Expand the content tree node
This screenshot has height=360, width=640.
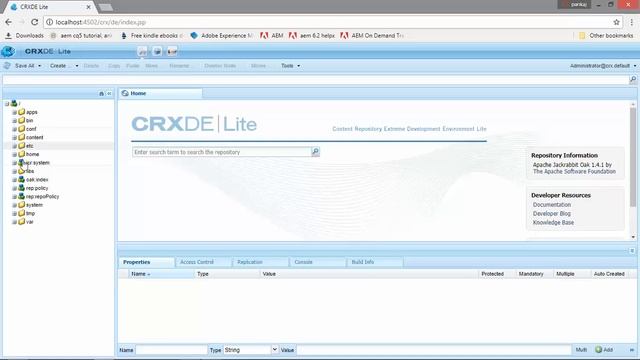(x=14, y=138)
